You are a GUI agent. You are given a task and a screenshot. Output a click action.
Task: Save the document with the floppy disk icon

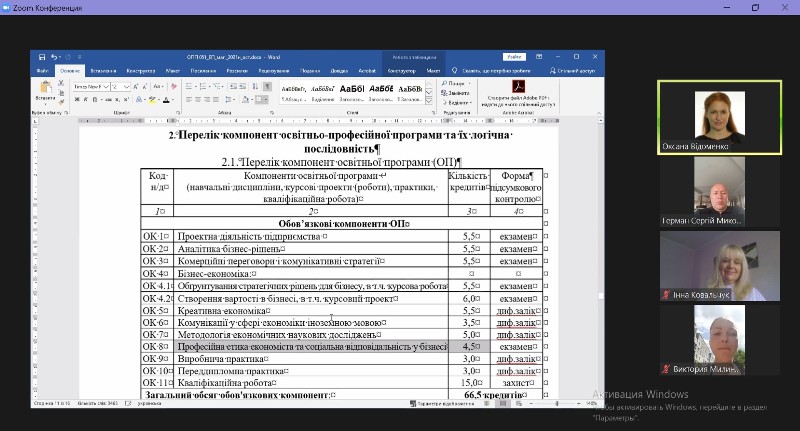(x=42, y=57)
